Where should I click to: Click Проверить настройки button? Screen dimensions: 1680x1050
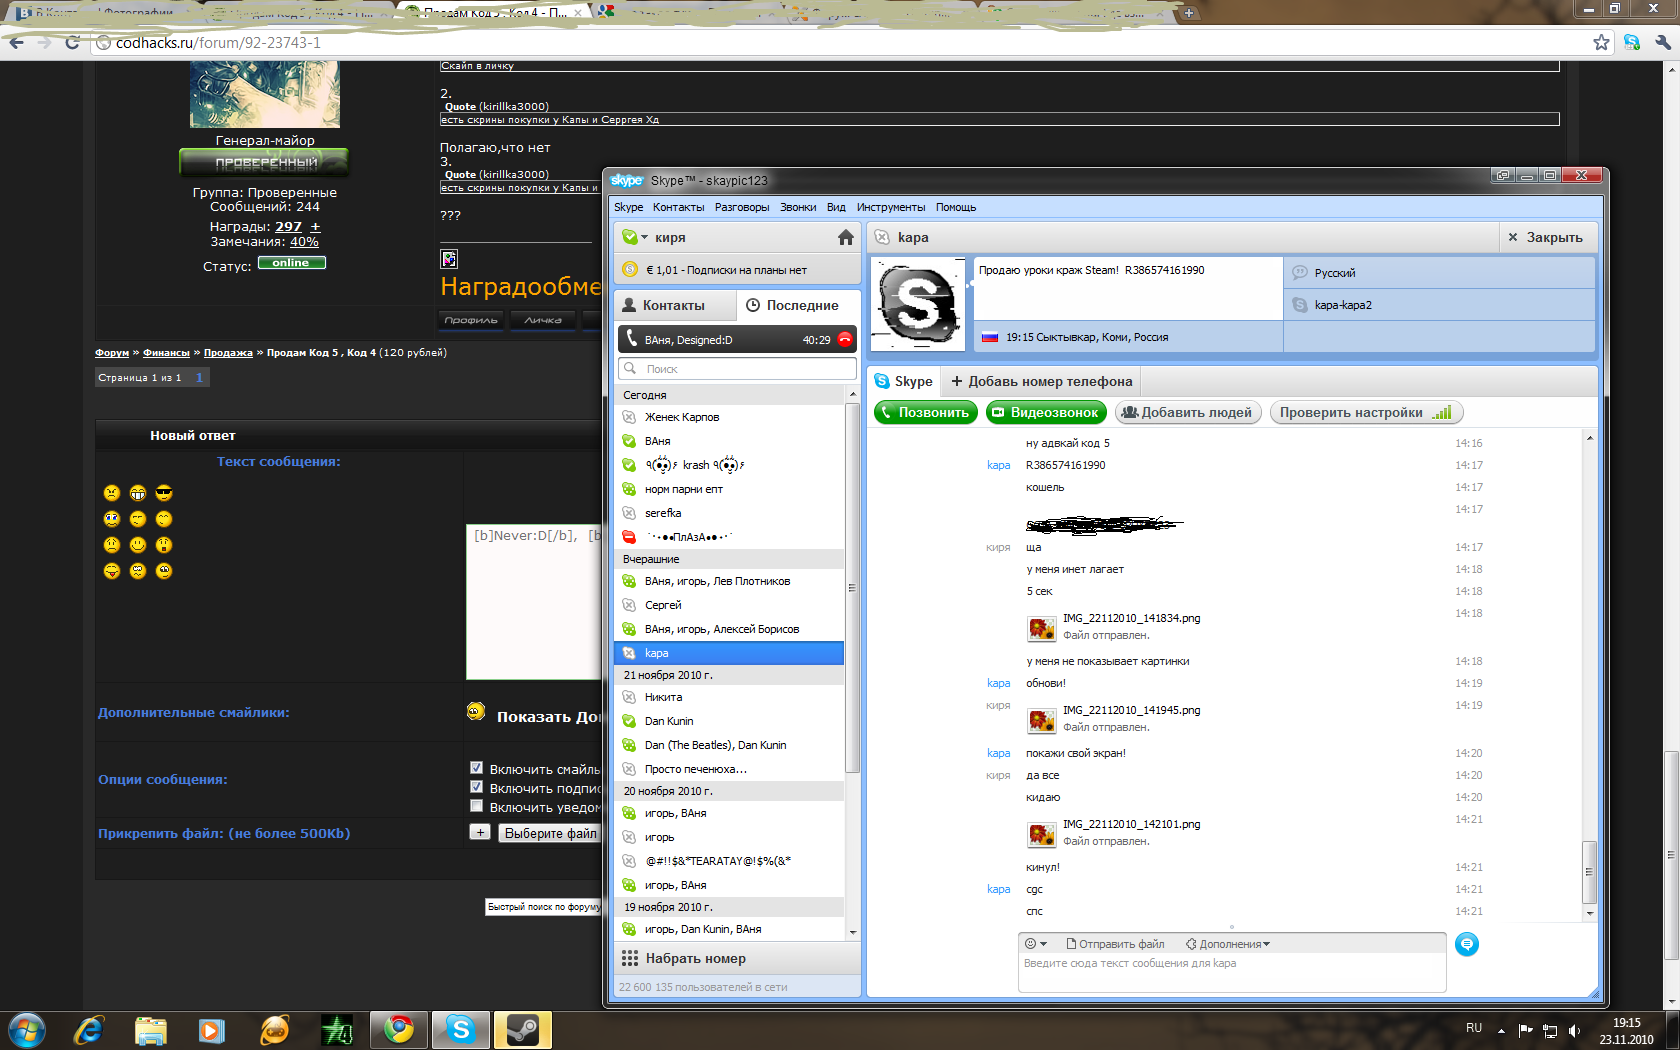1366,412
